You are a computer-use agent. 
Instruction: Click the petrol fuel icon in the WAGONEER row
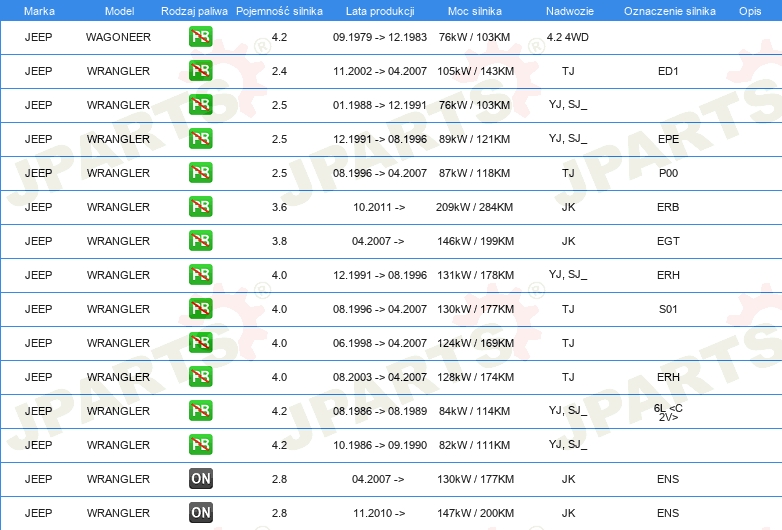(x=200, y=37)
